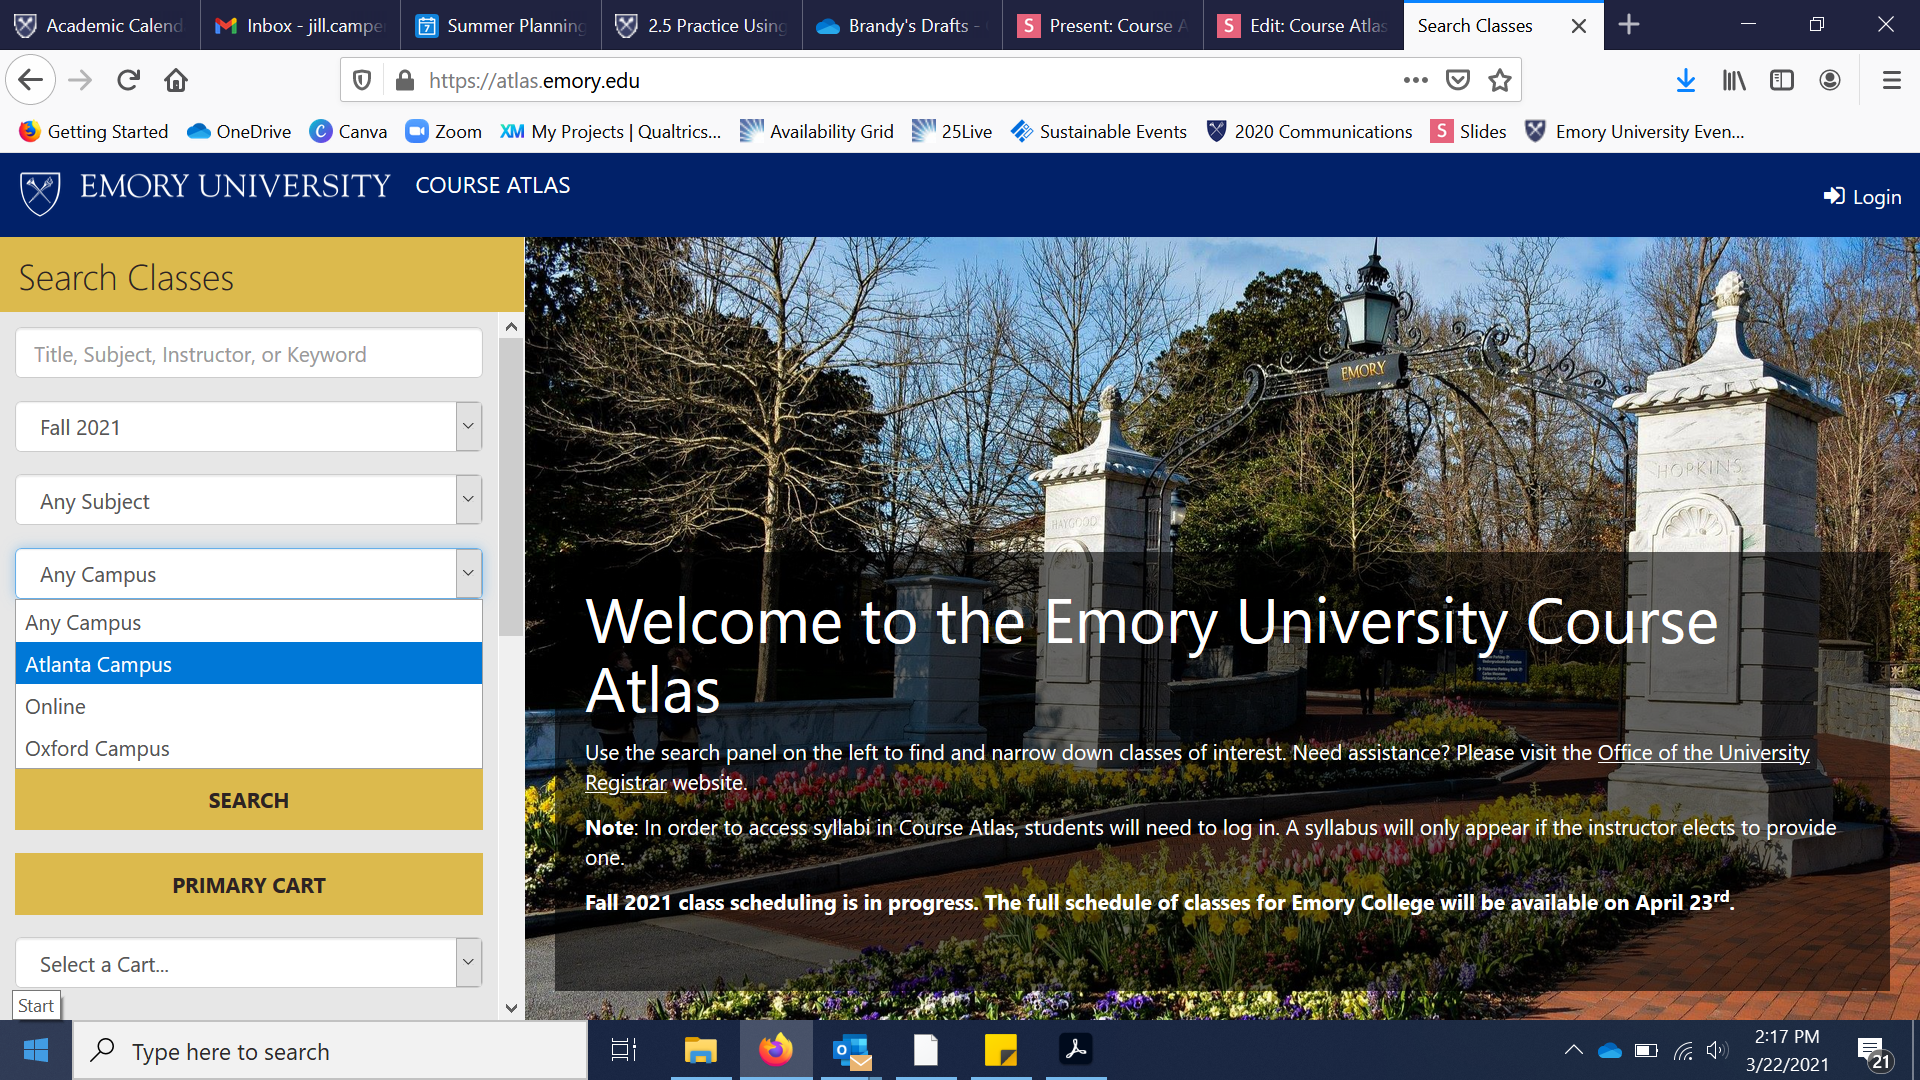The image size is (1920, 1080).
Task: Go to browser home page icon
Action: [176, 80]
